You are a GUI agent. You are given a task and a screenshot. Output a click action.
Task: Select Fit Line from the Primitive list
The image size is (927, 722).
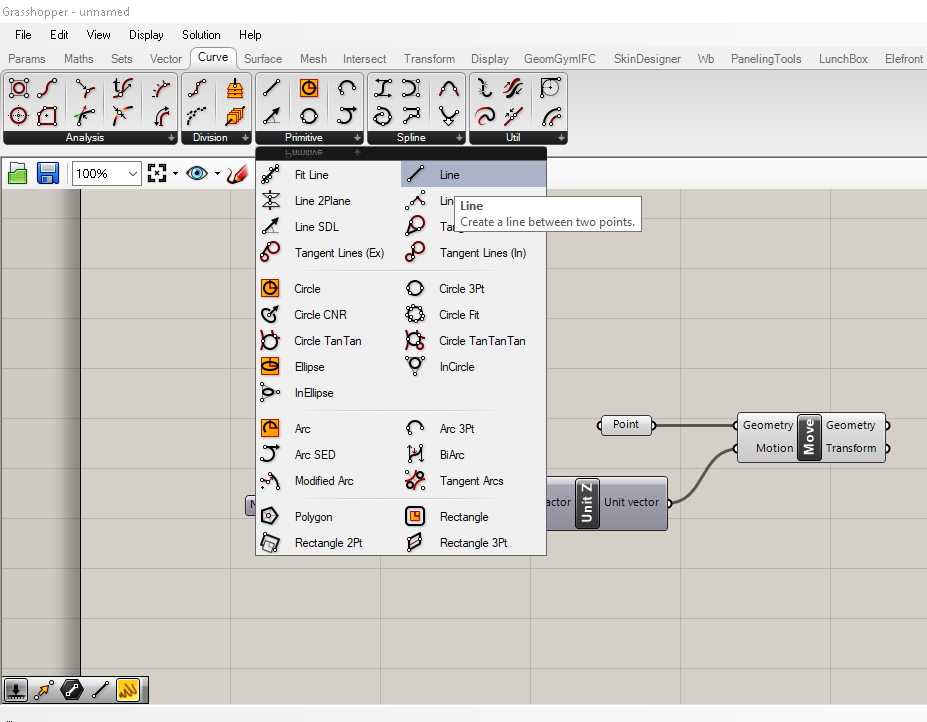click(311, 175)
